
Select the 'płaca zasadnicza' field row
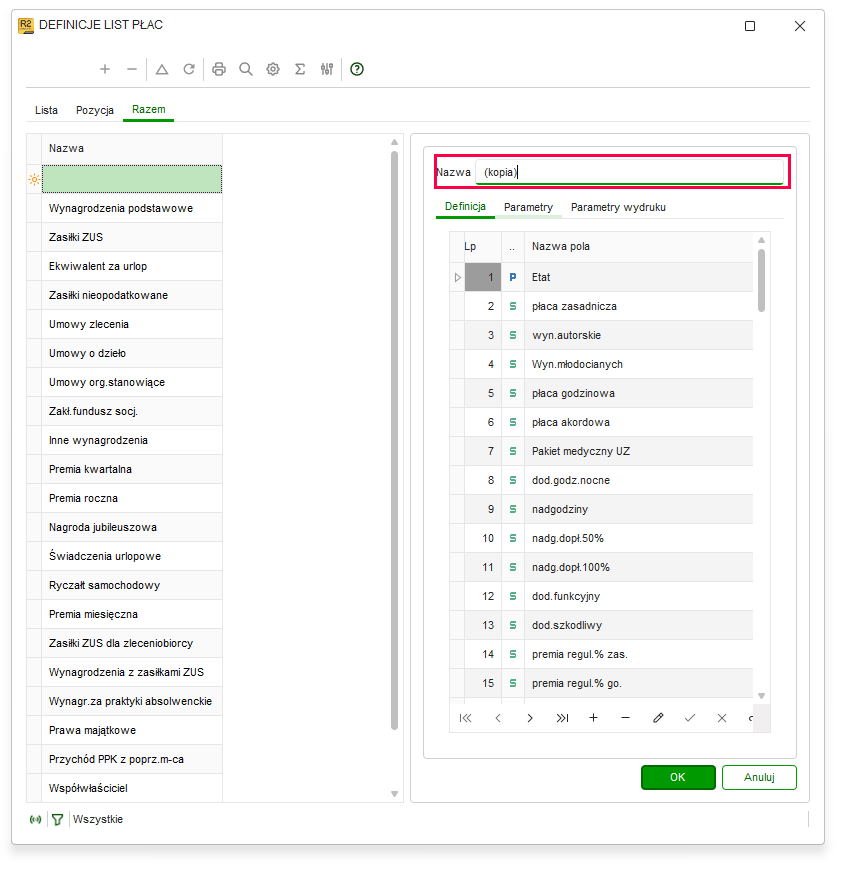coord(601,307)
